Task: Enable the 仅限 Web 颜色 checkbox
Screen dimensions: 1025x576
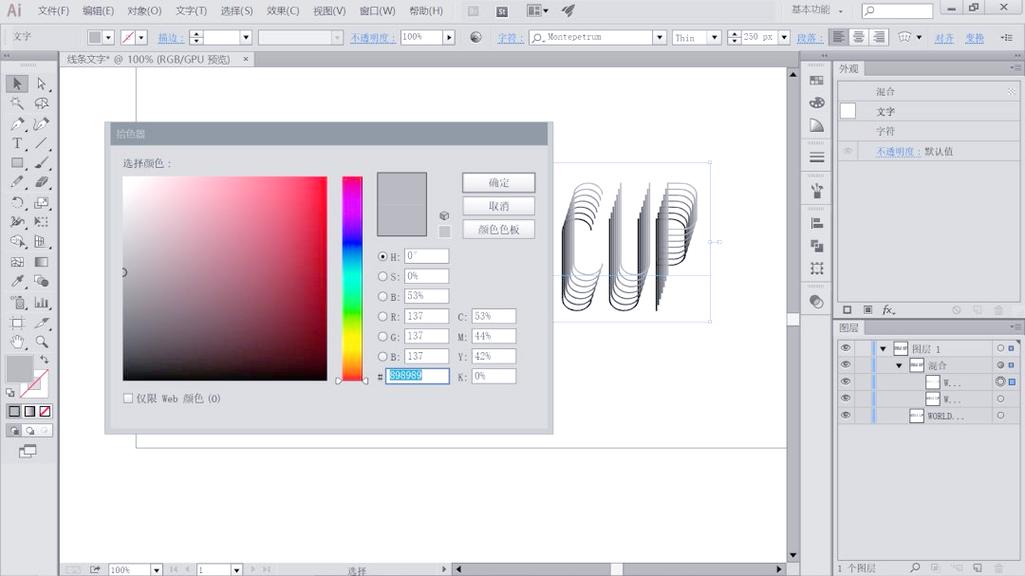Action: (x=128, y=398)
